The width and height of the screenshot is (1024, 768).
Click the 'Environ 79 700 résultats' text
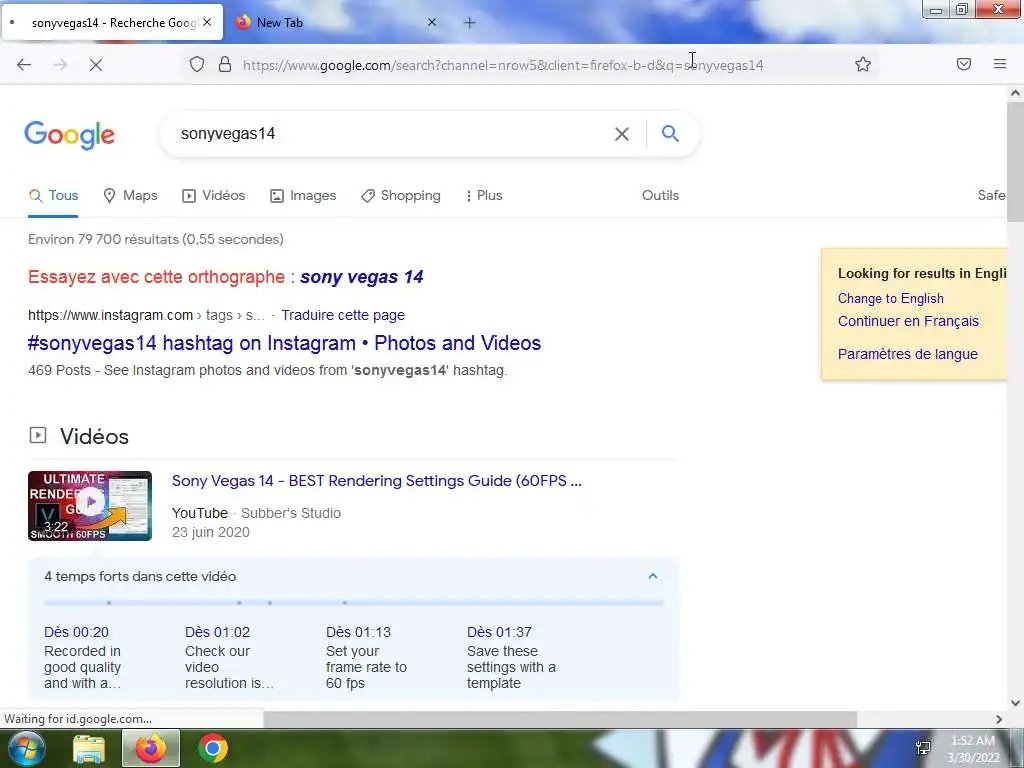[x=155, y=239]
